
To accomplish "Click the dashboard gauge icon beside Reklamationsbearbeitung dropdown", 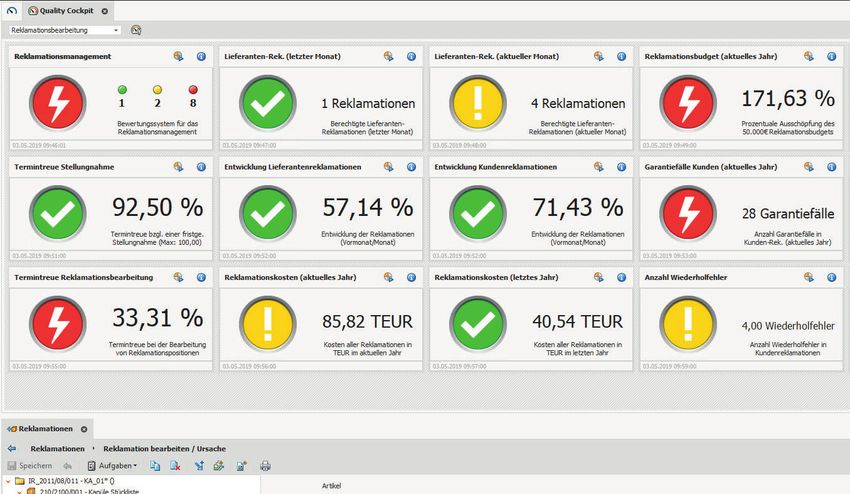I will point(136,30).
